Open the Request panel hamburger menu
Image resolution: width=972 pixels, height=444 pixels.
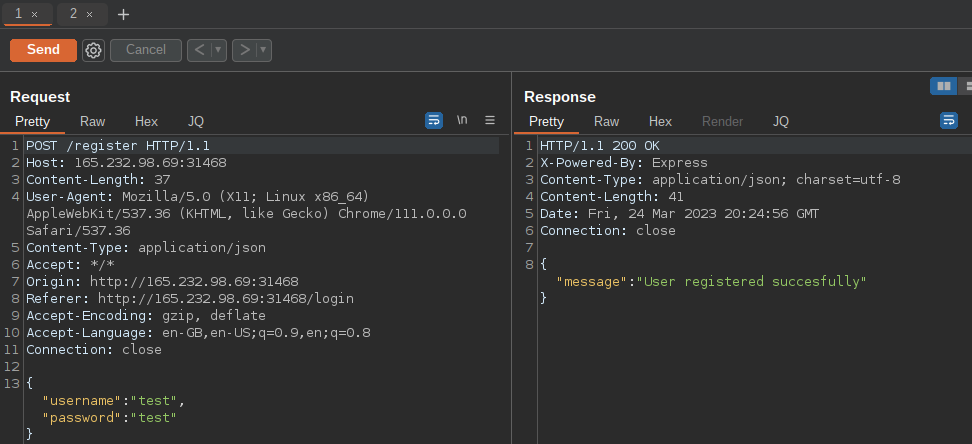(x=490, y=120)
